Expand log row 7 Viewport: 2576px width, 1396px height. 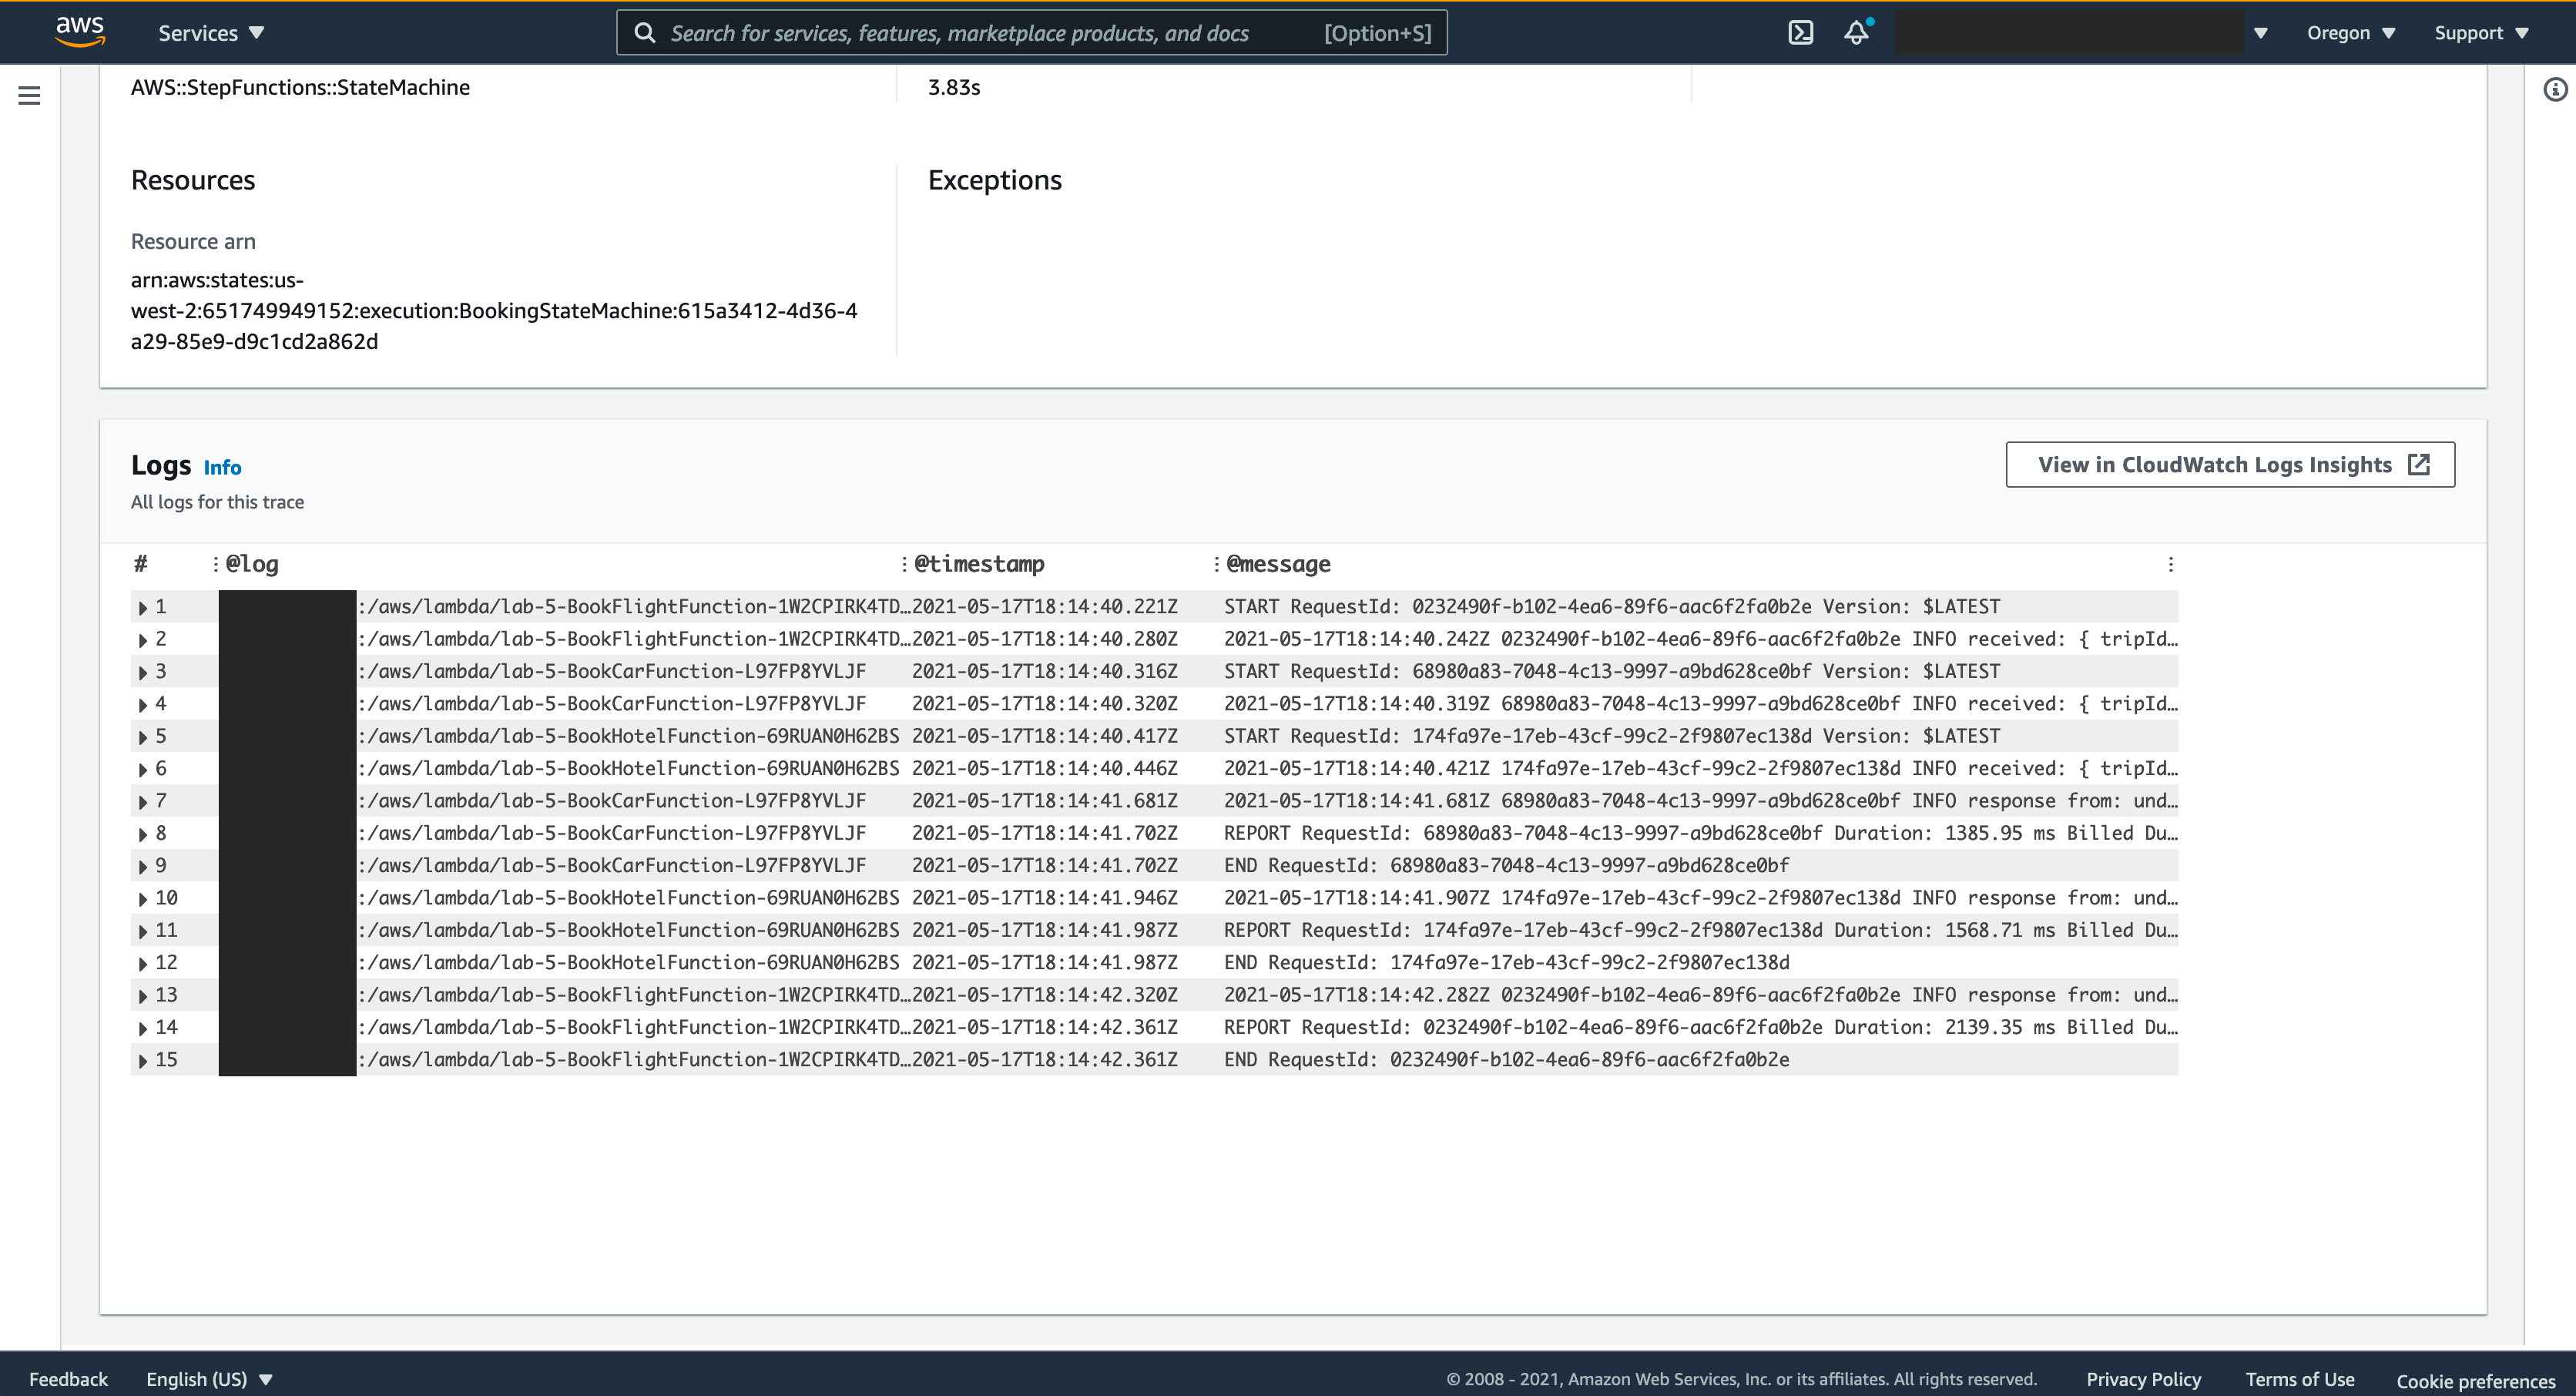point(143,801)
